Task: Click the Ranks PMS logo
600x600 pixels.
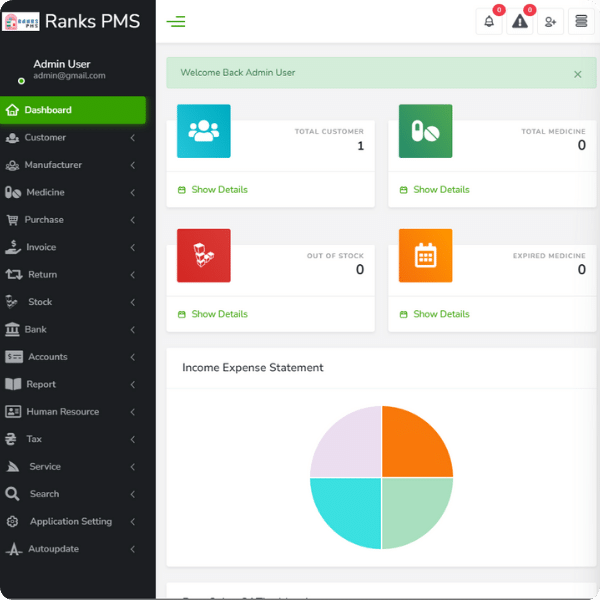Action: (22, 22)
